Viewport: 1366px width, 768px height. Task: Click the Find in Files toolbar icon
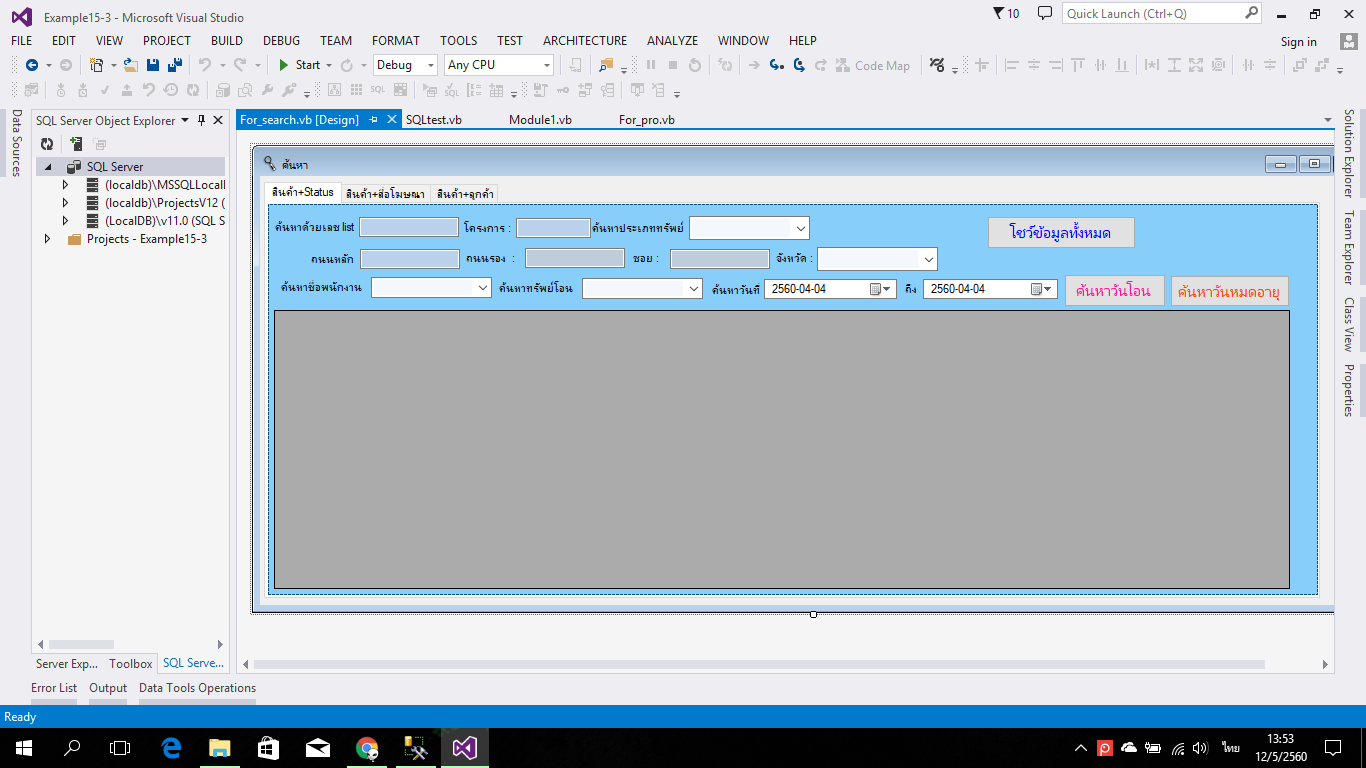(x=605, y=65)
